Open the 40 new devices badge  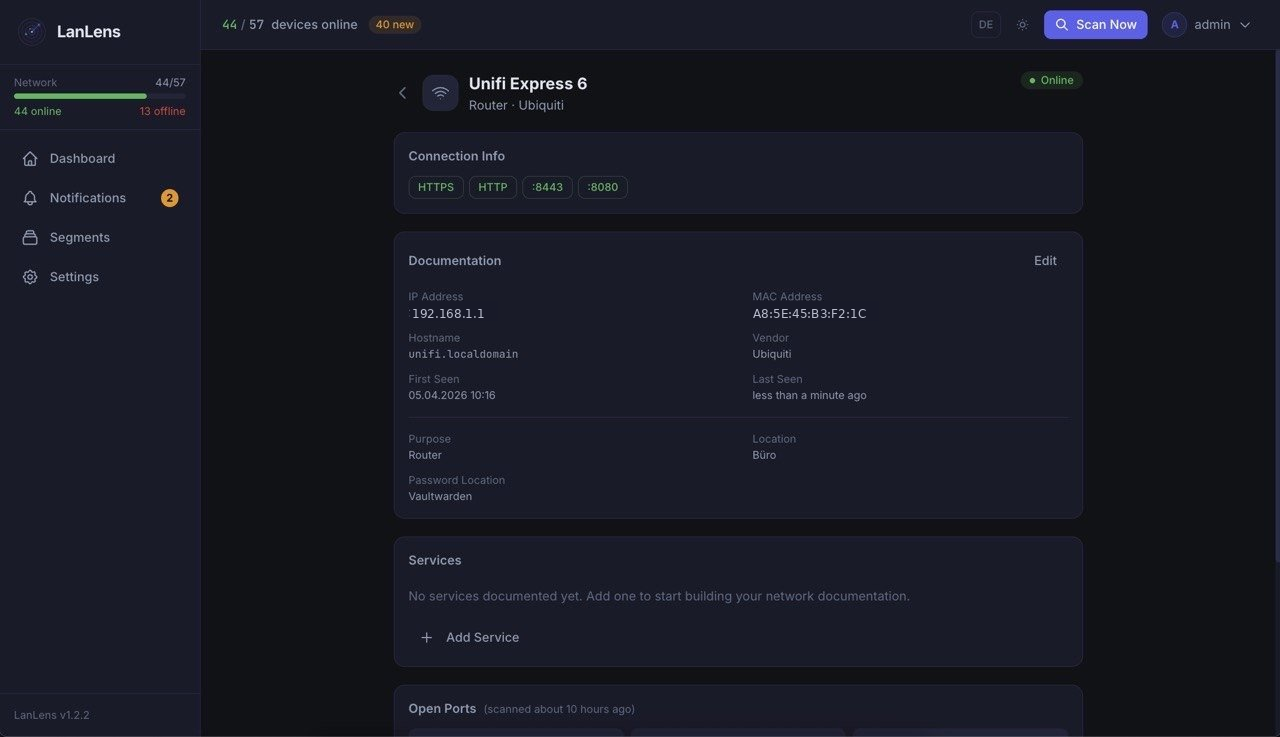click(x=395, y=25)
